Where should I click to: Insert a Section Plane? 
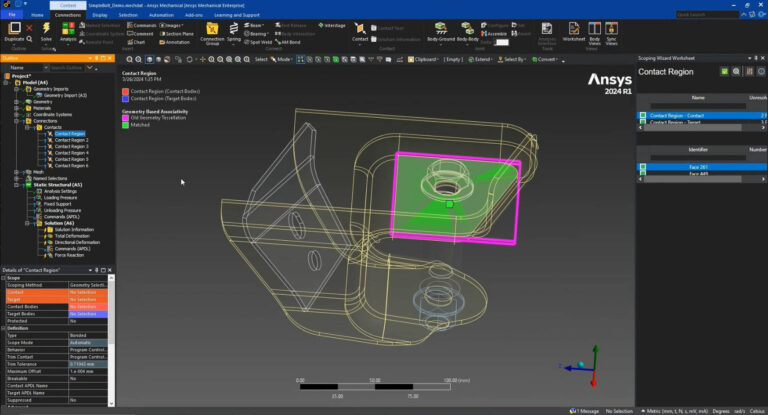click(x=177, y=34)
